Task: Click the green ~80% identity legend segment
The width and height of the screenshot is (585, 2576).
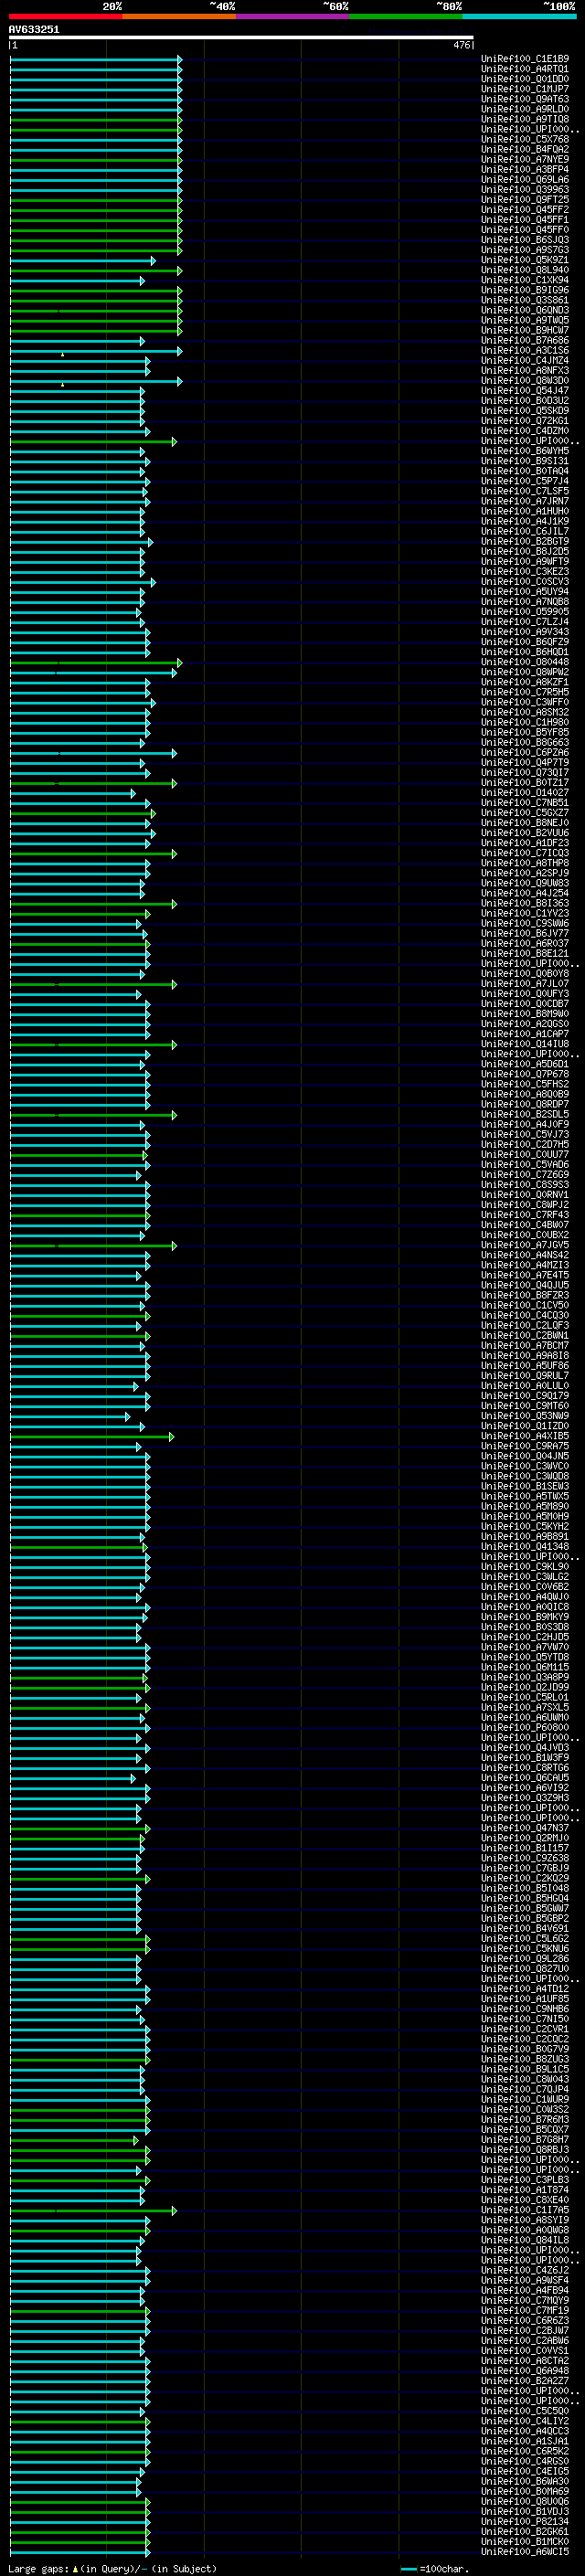Action: point(406,16)
